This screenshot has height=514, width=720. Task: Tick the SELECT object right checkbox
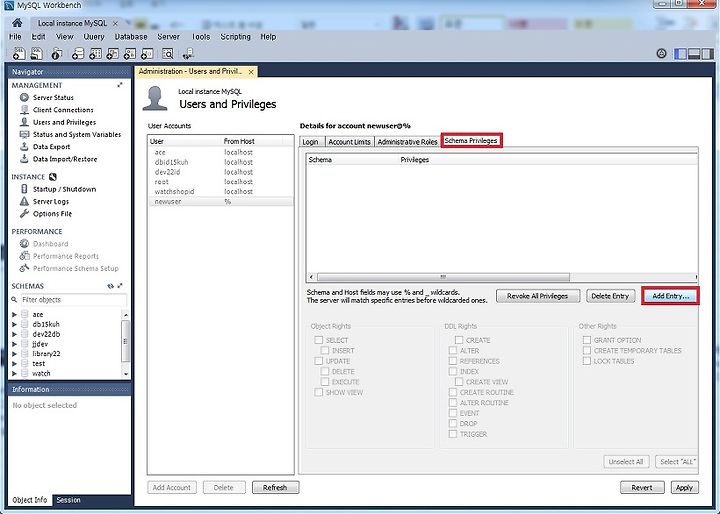tap(319, 340)
